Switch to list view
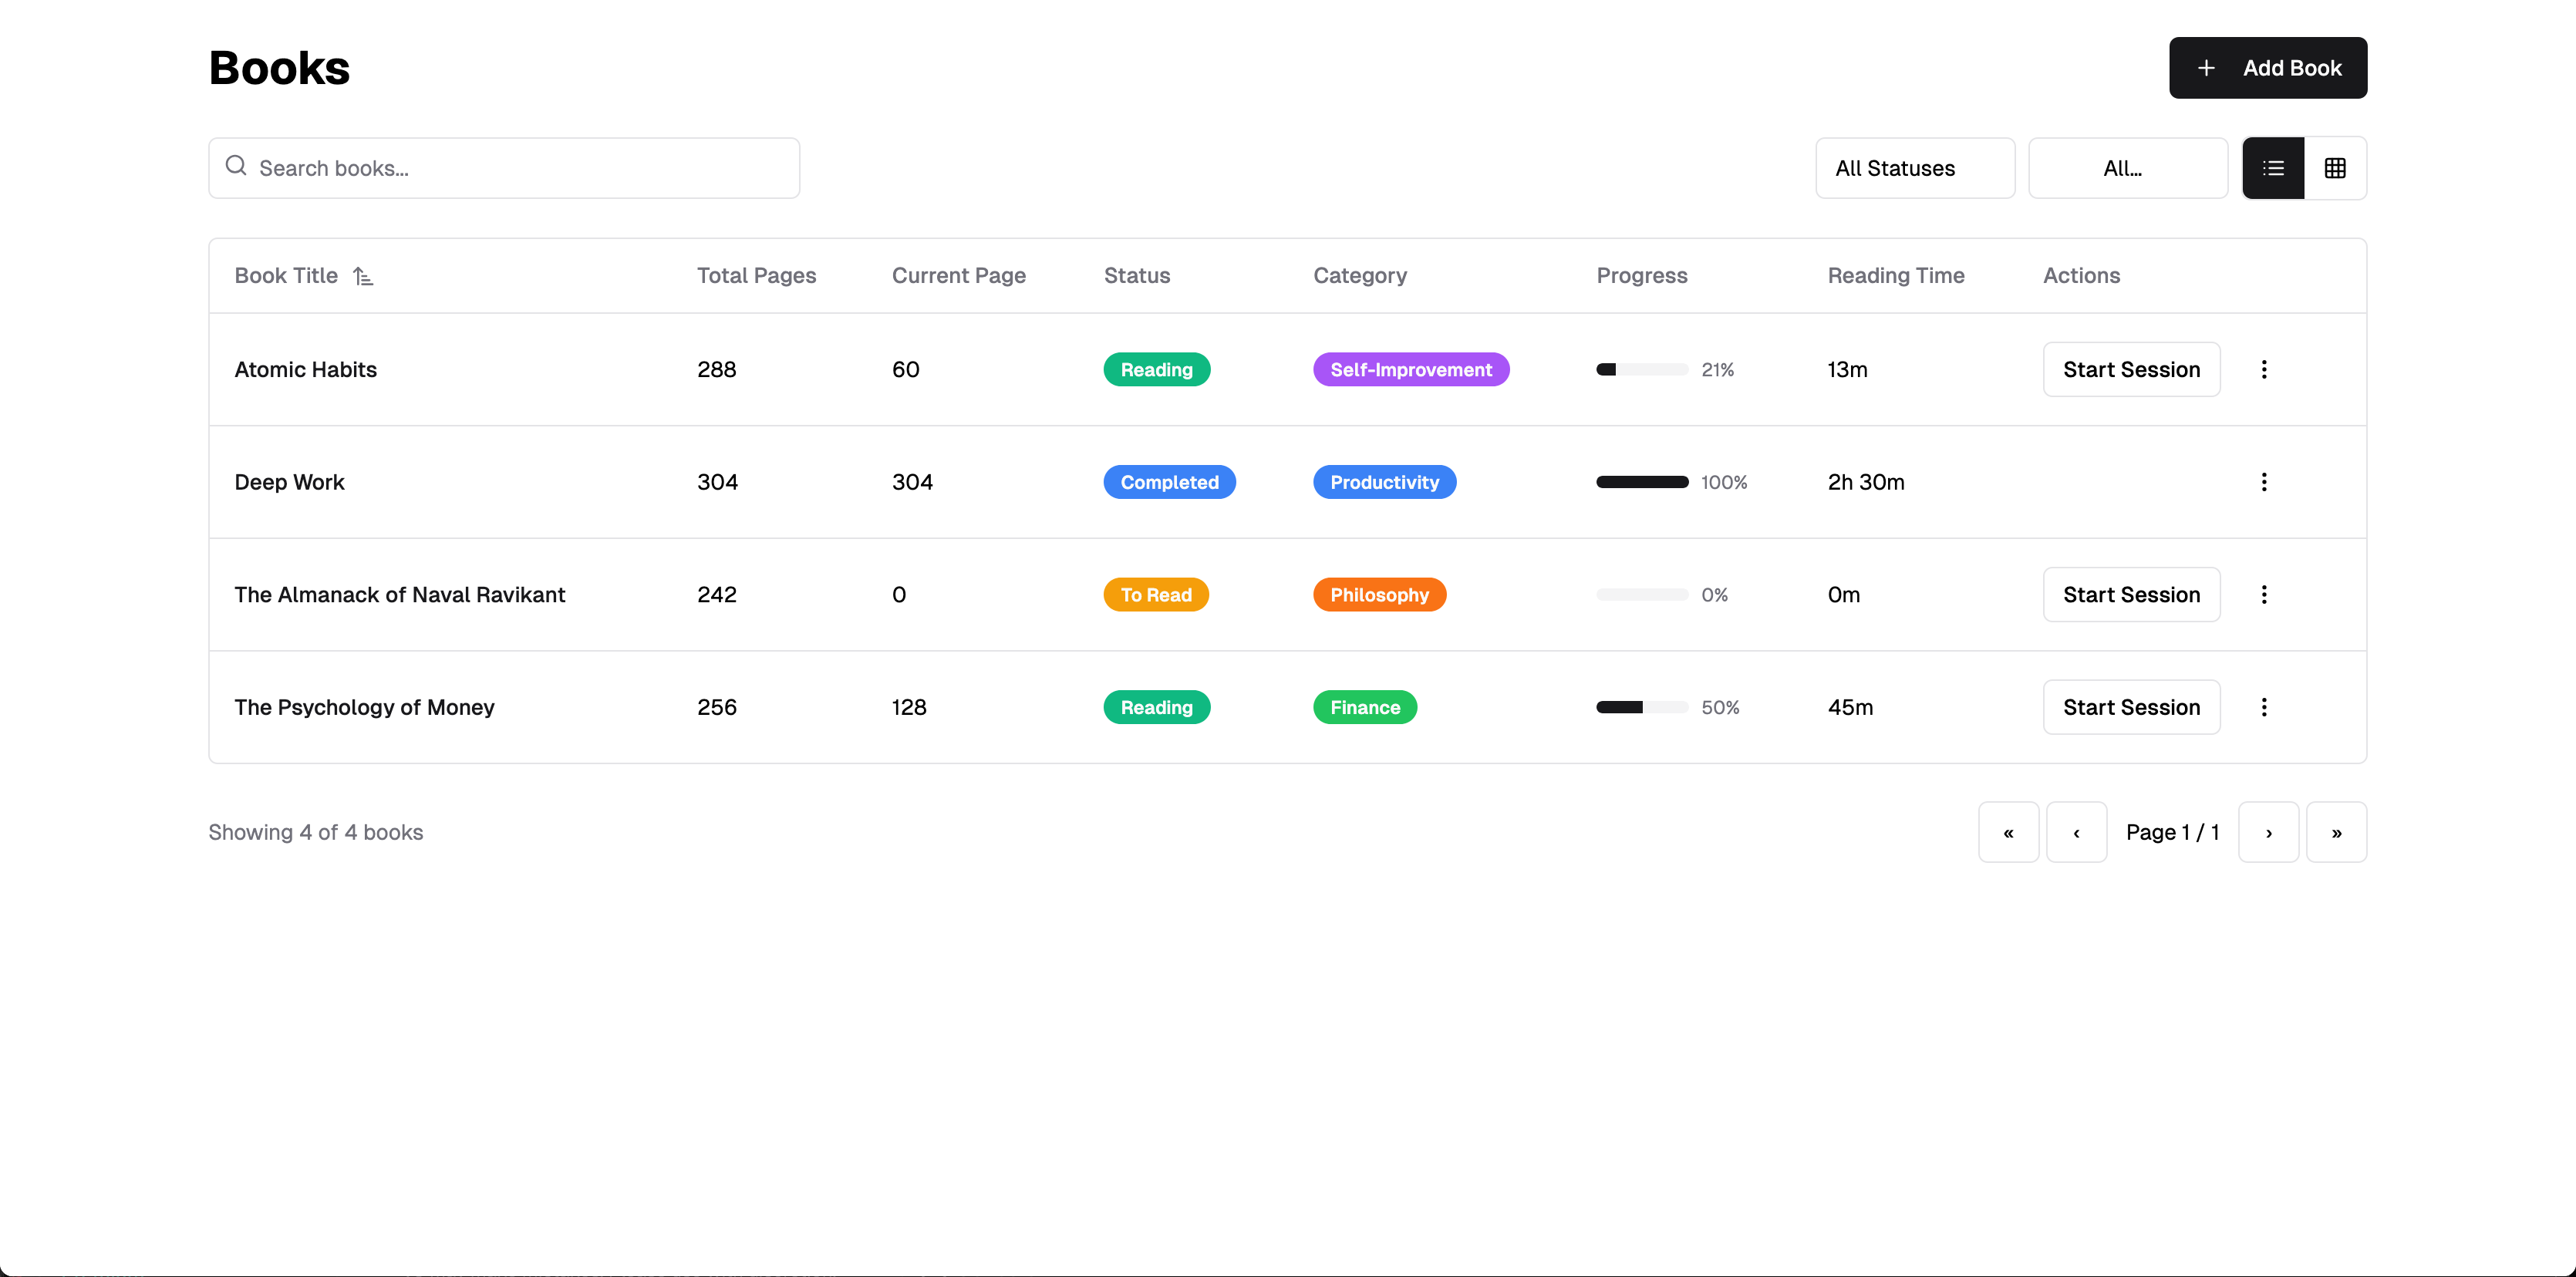Screen dimensions: 2576x1277 [2273, 168]
